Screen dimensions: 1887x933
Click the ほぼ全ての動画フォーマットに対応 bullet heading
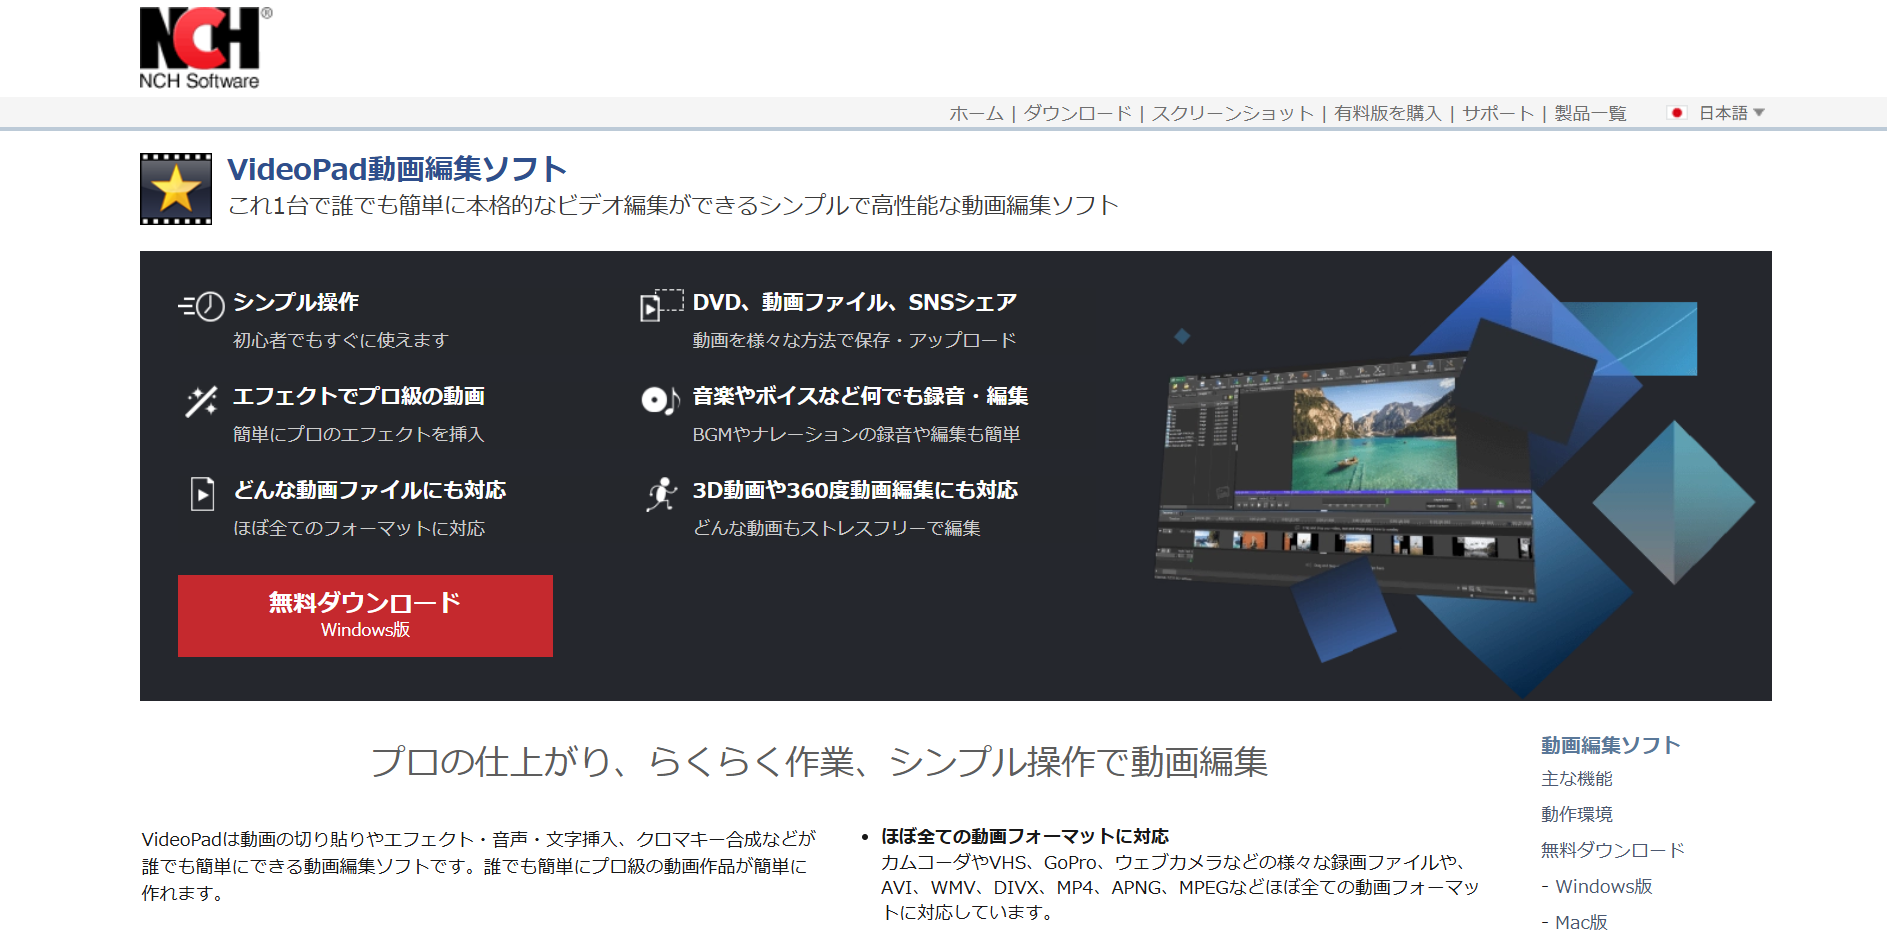(1025, 836)
